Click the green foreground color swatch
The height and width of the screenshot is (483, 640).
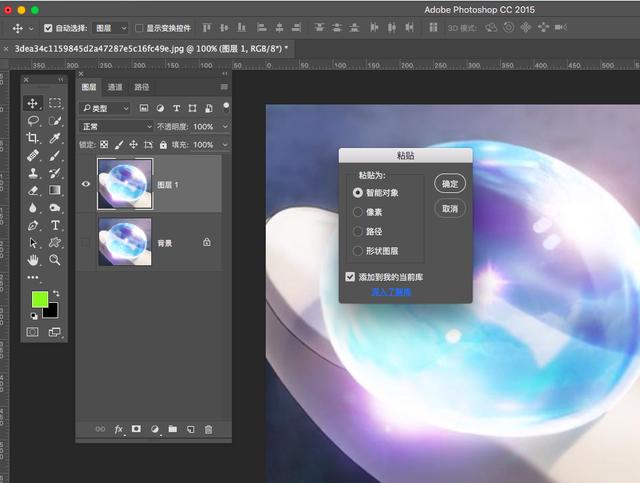tap(40, 299)
